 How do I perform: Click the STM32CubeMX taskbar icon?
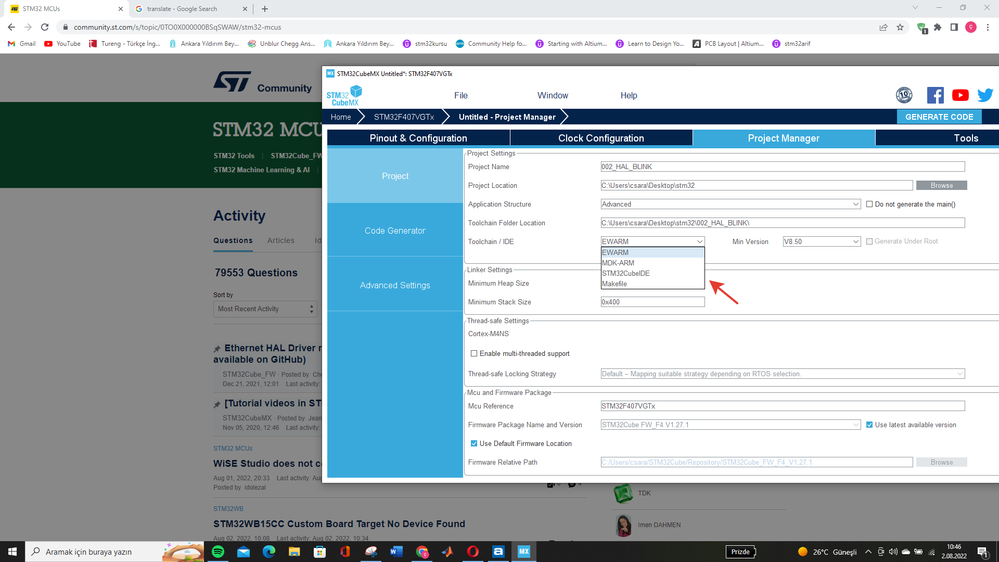[x=524, y=552]
